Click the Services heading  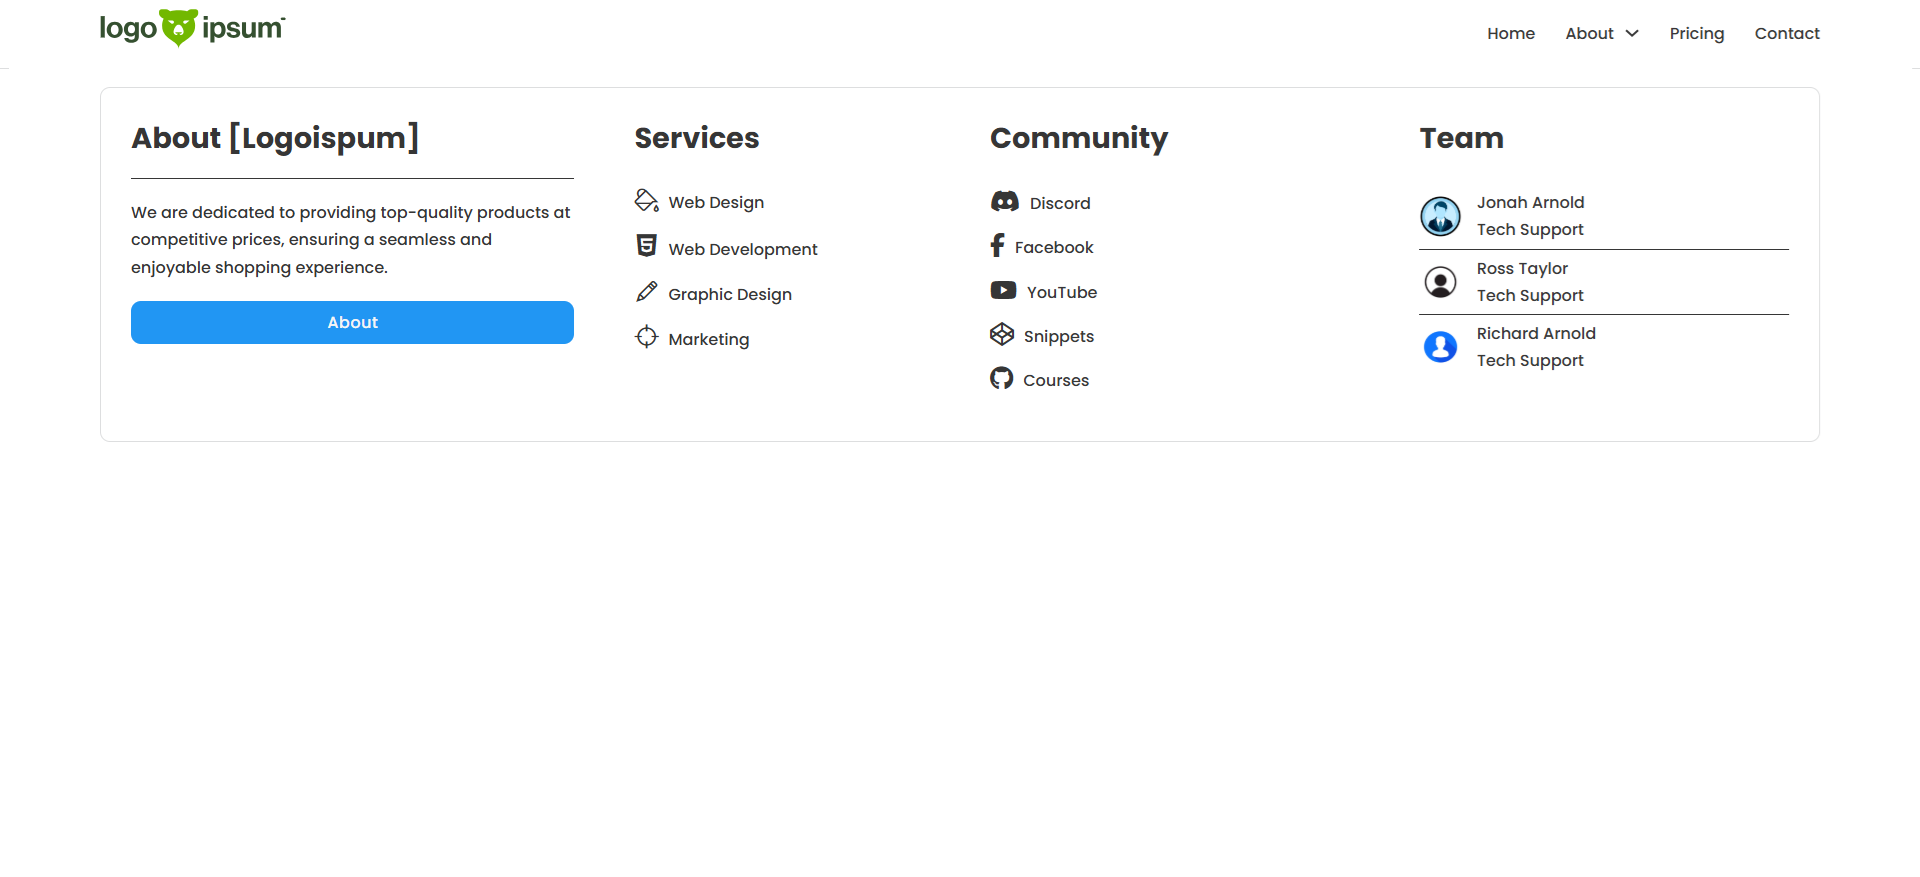(x=697, y=138)
